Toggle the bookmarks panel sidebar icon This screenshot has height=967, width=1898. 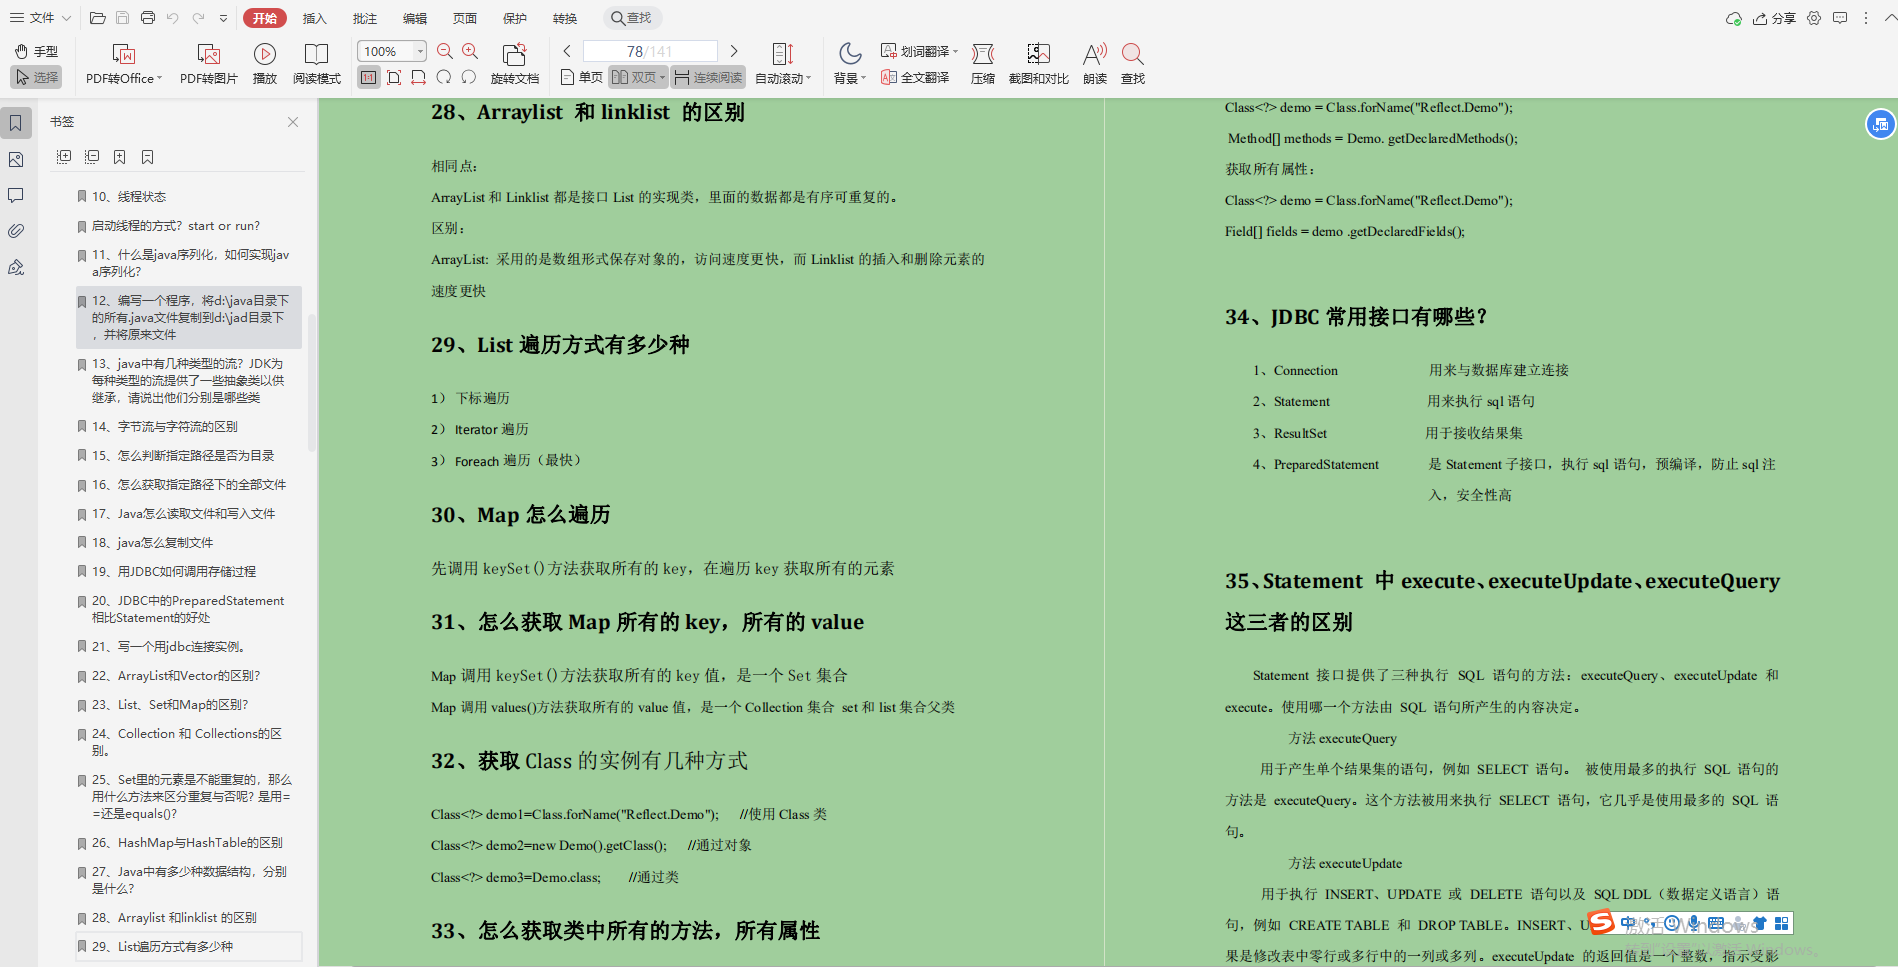tap(17, 123)
